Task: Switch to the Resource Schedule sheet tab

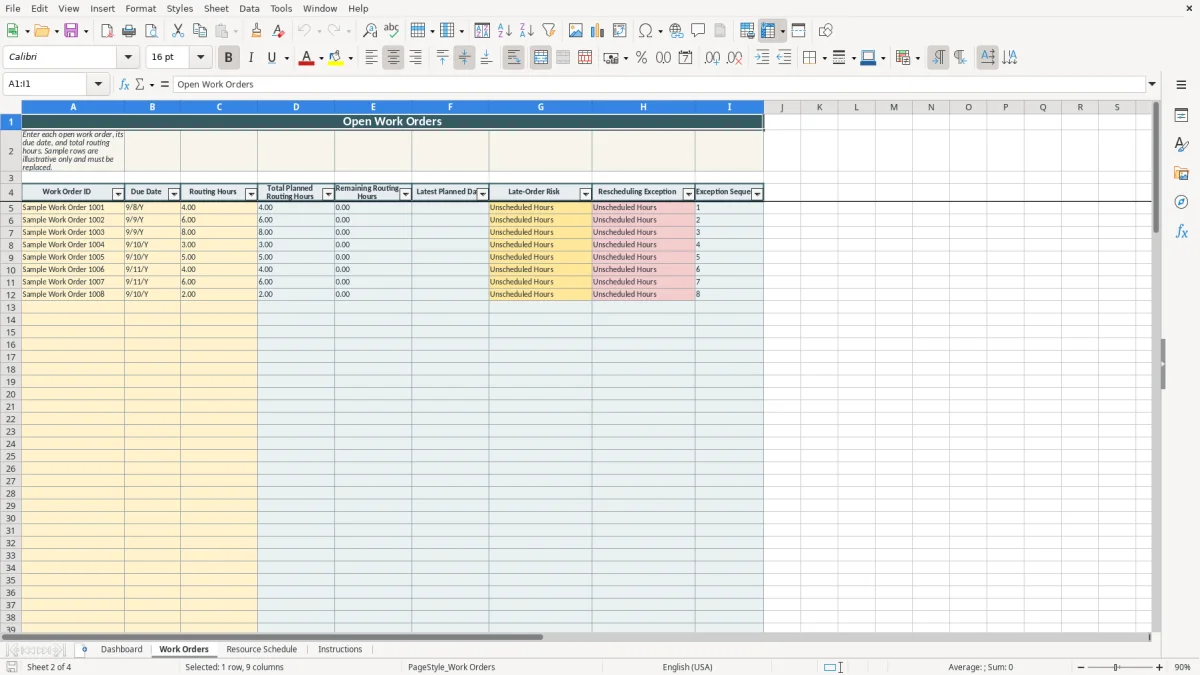Action: tap(261, 649)
